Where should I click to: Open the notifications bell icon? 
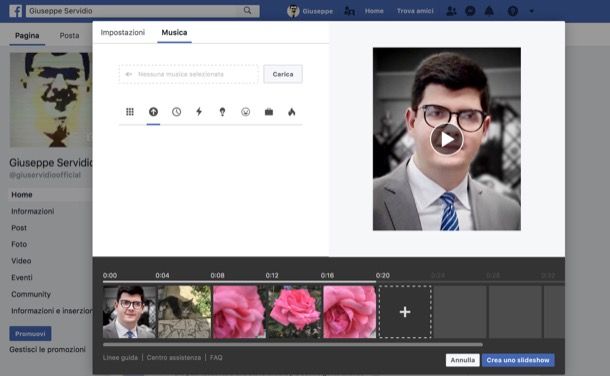[x=489, y=11]
